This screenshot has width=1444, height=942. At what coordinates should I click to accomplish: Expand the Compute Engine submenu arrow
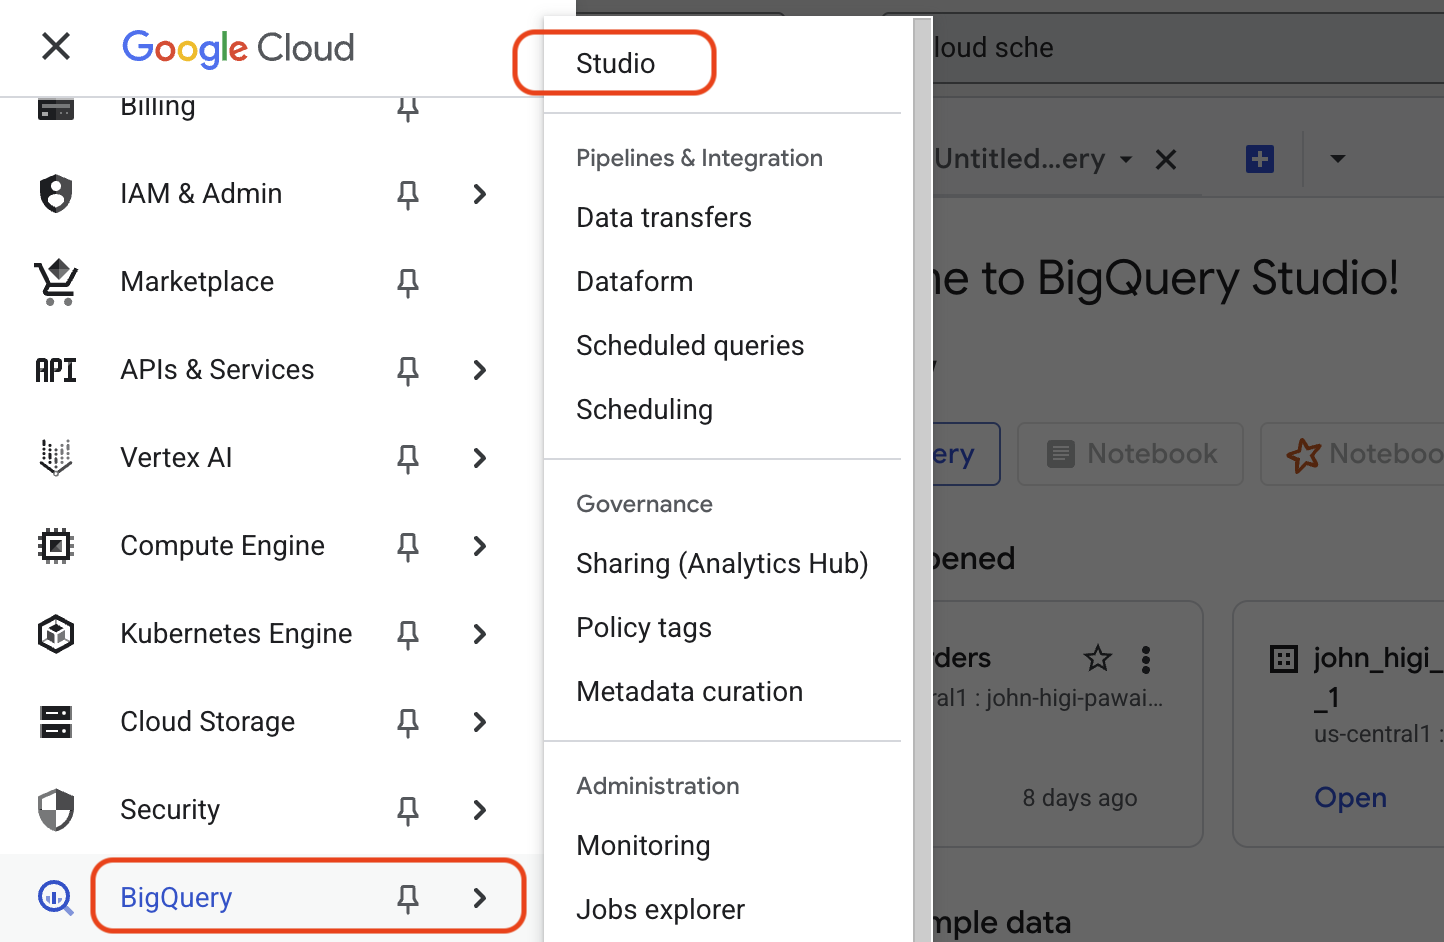(479, 546)
